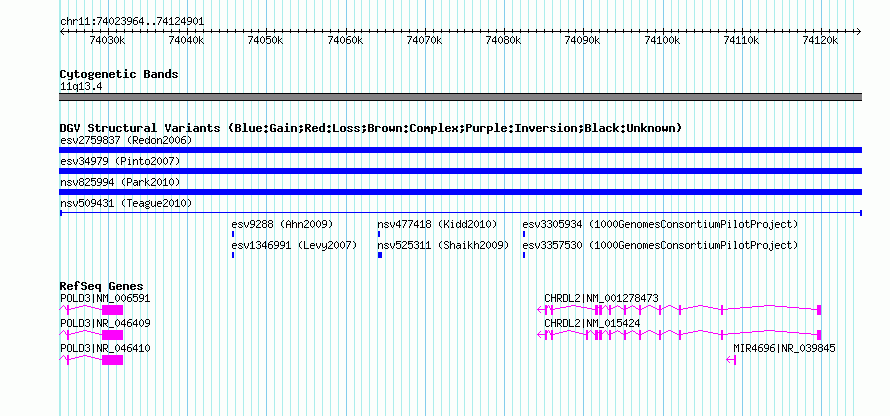Select the nsv477418 (Kidd2010) variant marker

[379, 234]
